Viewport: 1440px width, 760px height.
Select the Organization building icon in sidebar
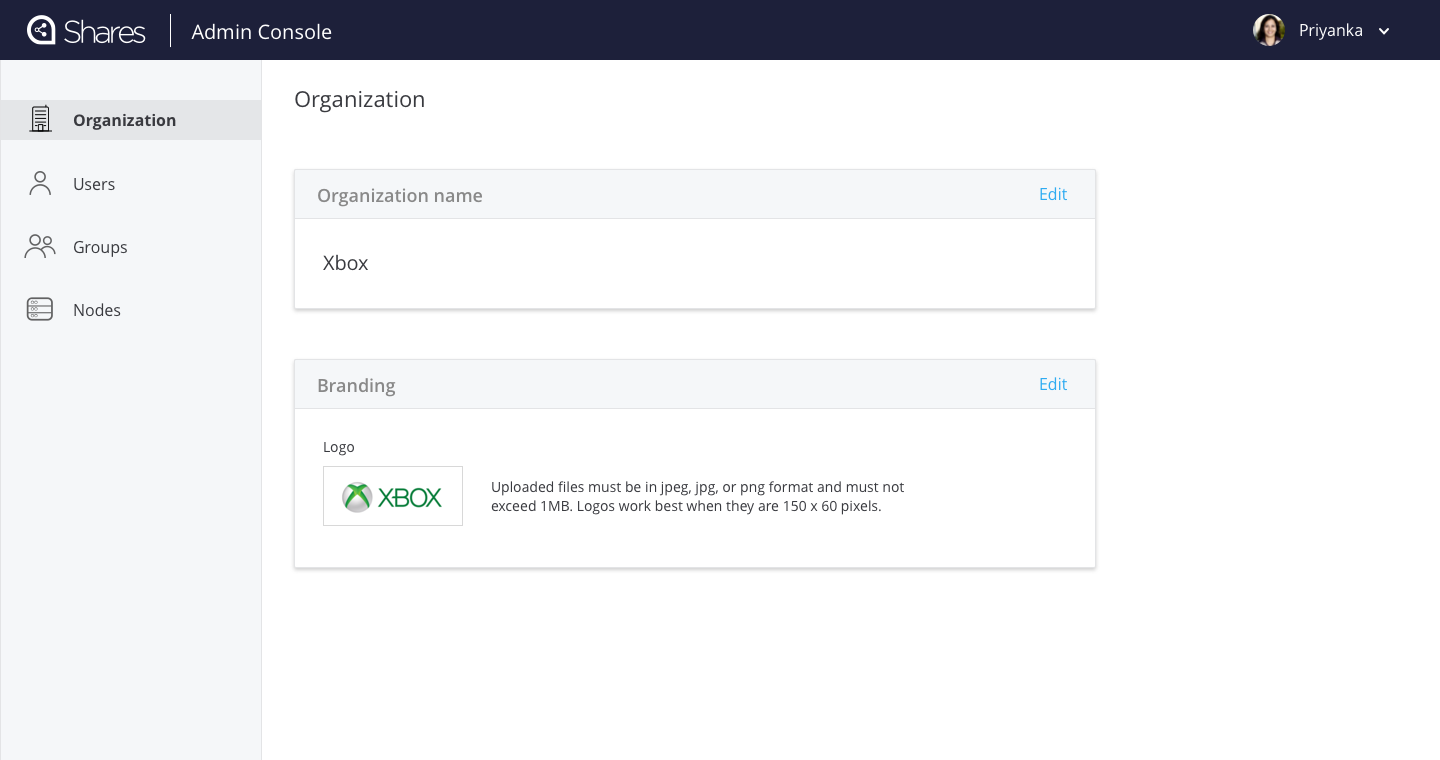coord(40,119)
